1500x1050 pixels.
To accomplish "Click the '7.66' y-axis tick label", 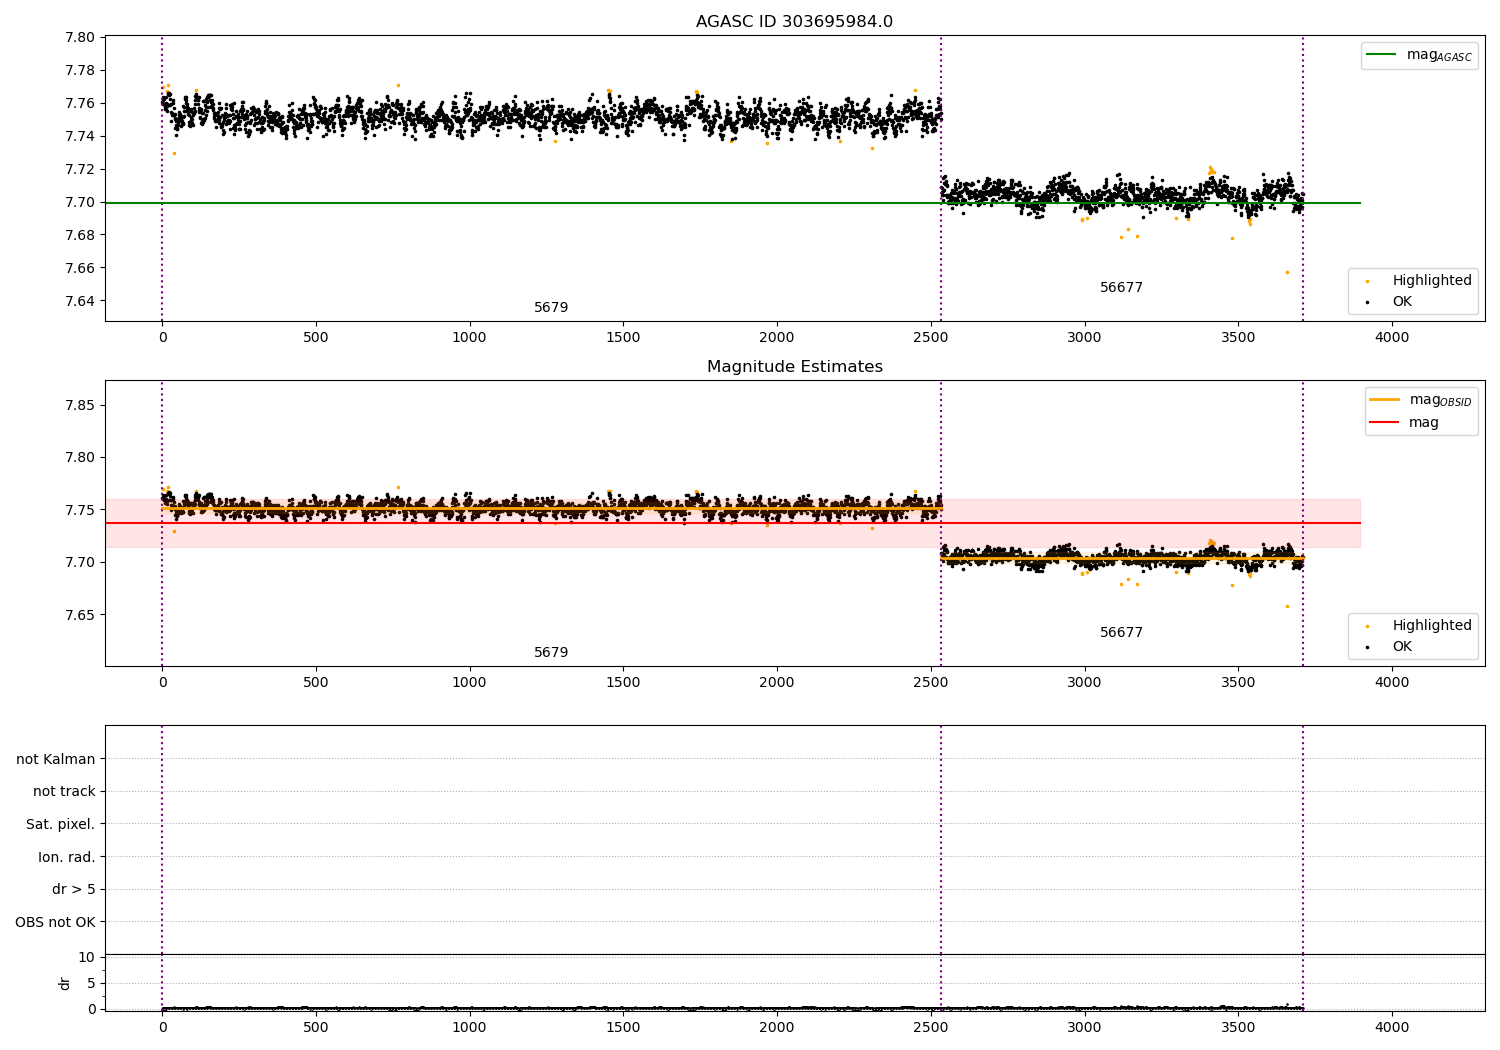I will point(80,268).
